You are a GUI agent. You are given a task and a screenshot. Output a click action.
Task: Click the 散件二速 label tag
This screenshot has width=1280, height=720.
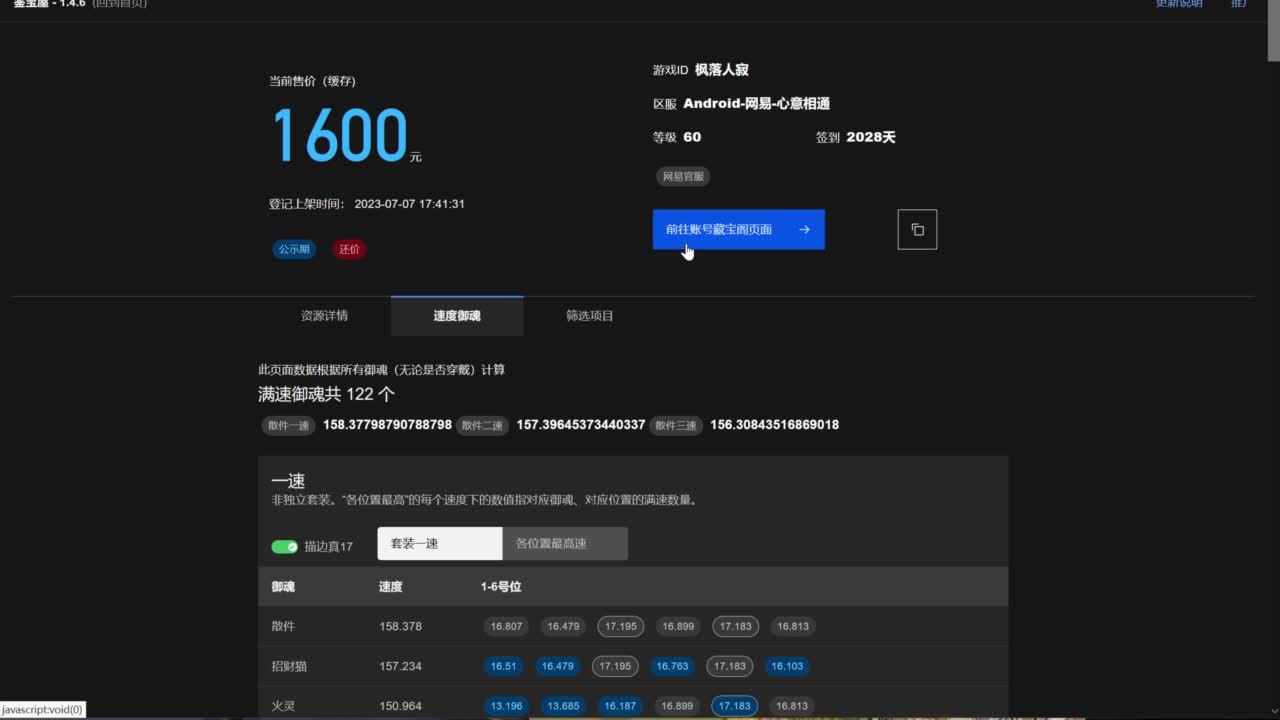(481, 425)
